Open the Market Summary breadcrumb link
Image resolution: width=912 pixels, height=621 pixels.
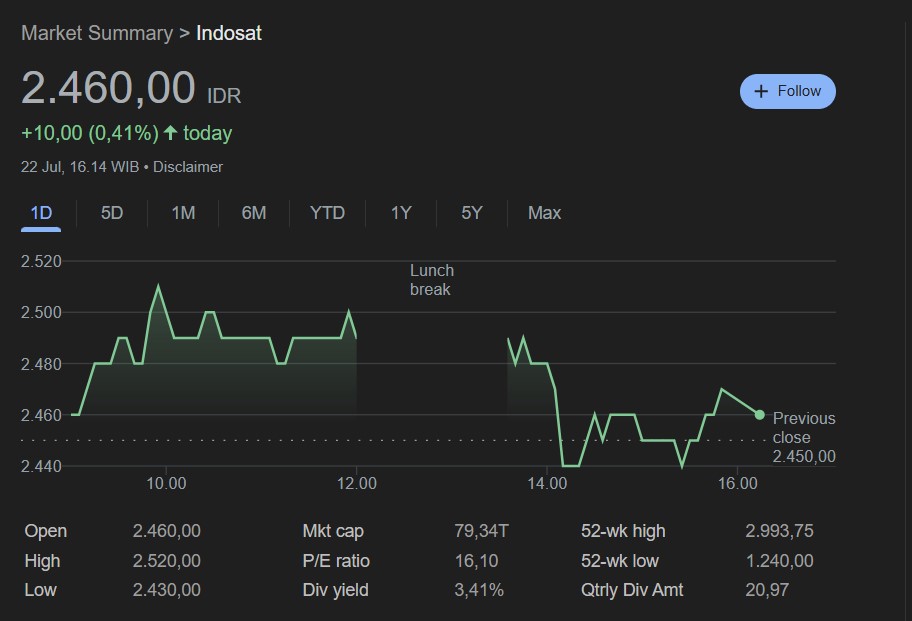point(97,33)
